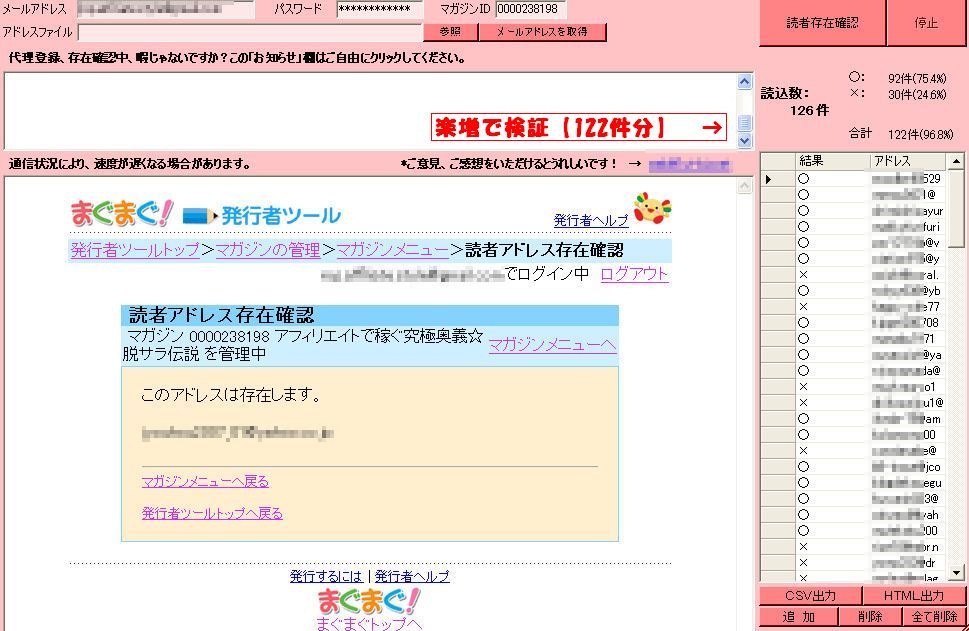Click the まぐまぐ! logo at page top

click(122, 214)
